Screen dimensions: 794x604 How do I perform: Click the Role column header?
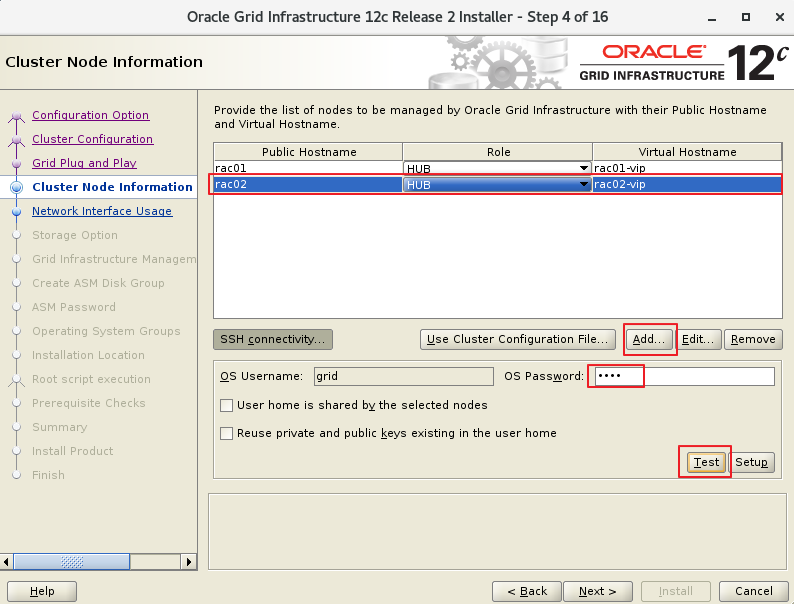pyautogui.click(x=498, y=152)
